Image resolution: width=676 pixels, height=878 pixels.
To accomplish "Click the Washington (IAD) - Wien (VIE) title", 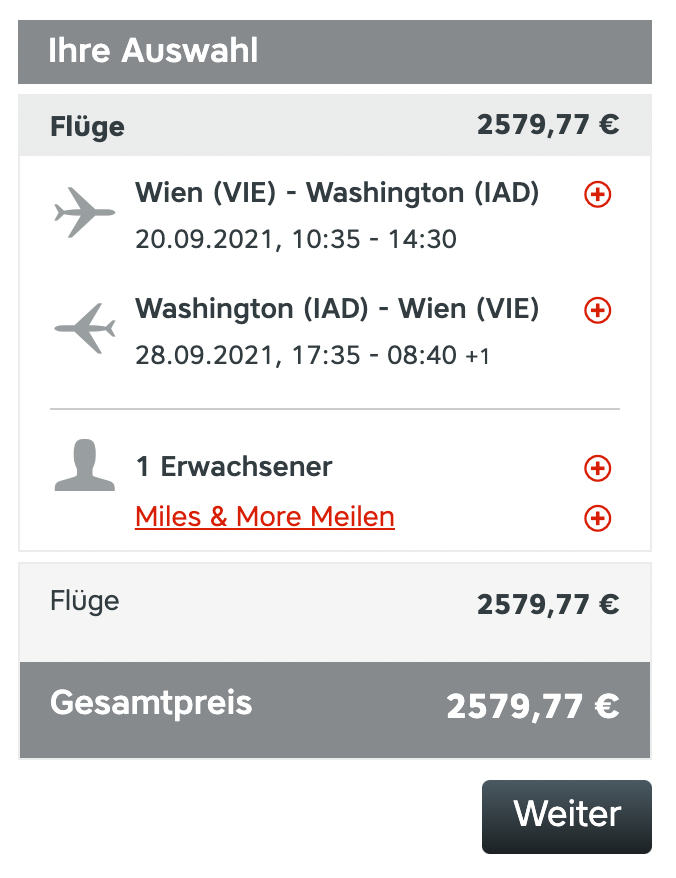I will click(x=337, y=309).
